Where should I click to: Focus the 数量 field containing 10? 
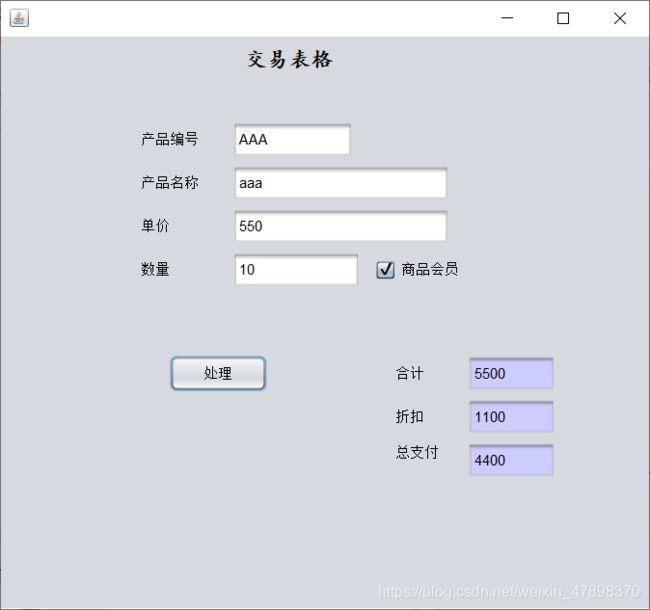point(296,269)
